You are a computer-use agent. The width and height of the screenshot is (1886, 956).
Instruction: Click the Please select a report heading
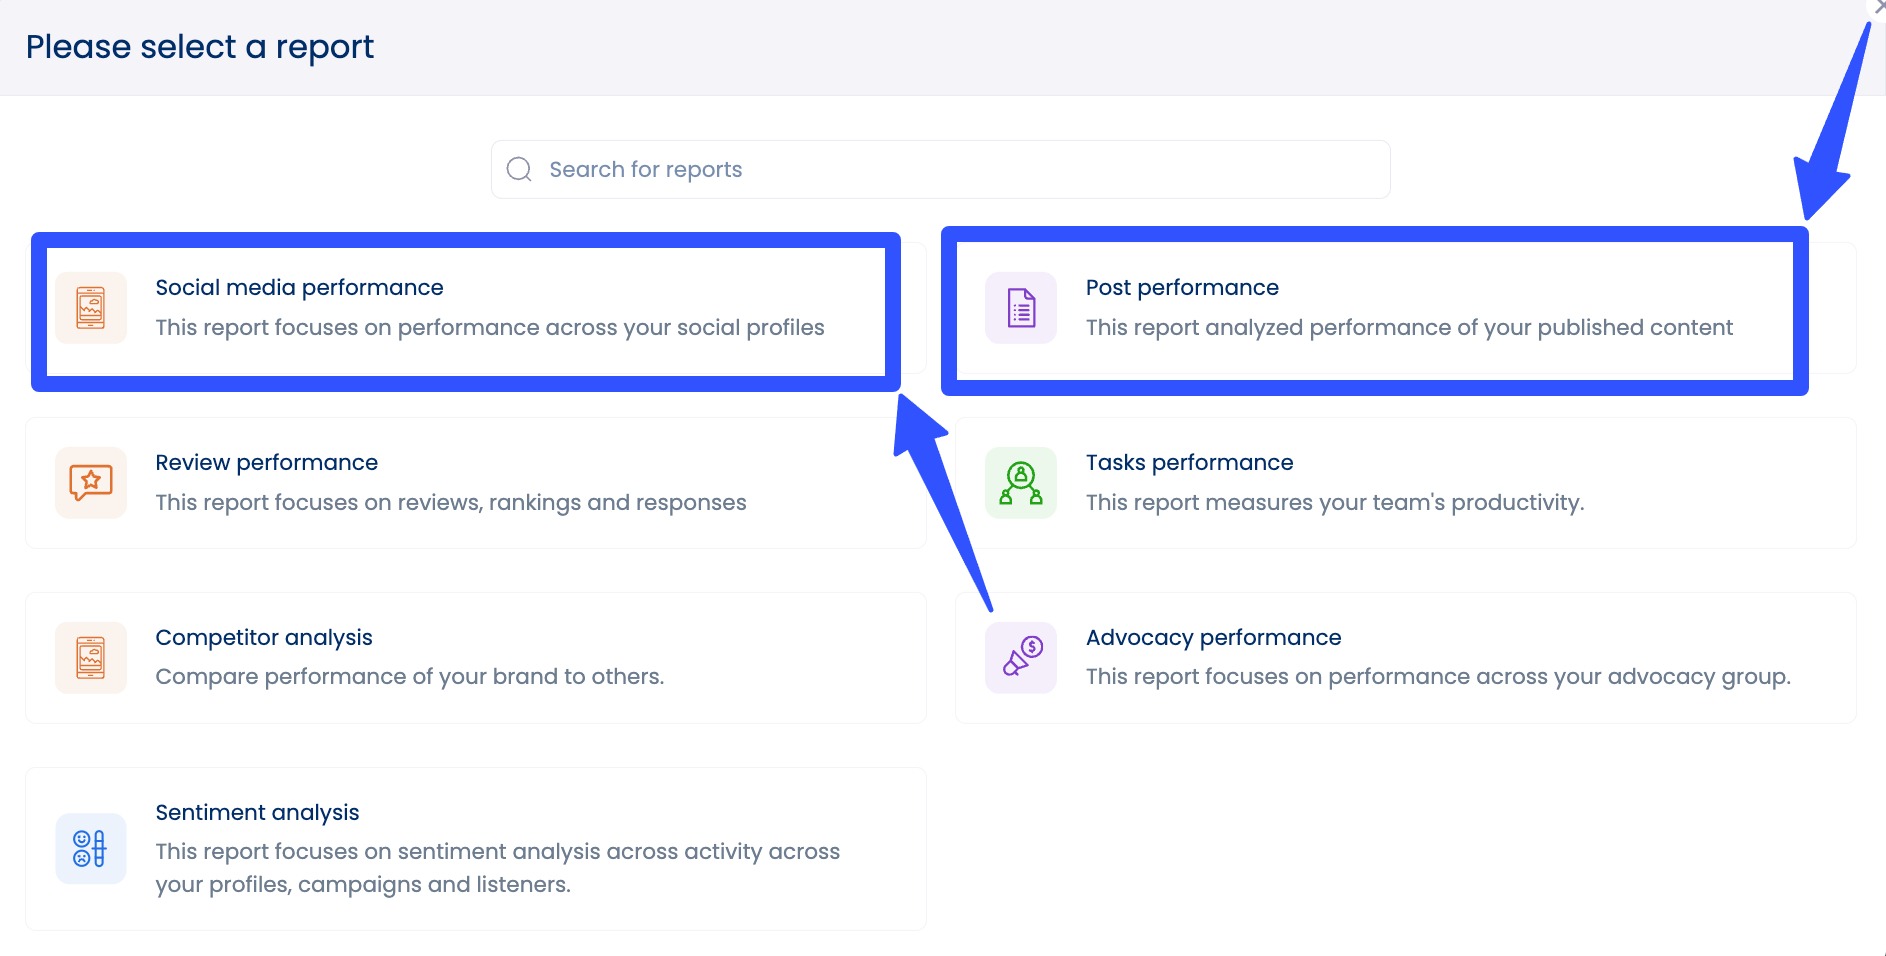pyautogui.click(x=200, y=46)
